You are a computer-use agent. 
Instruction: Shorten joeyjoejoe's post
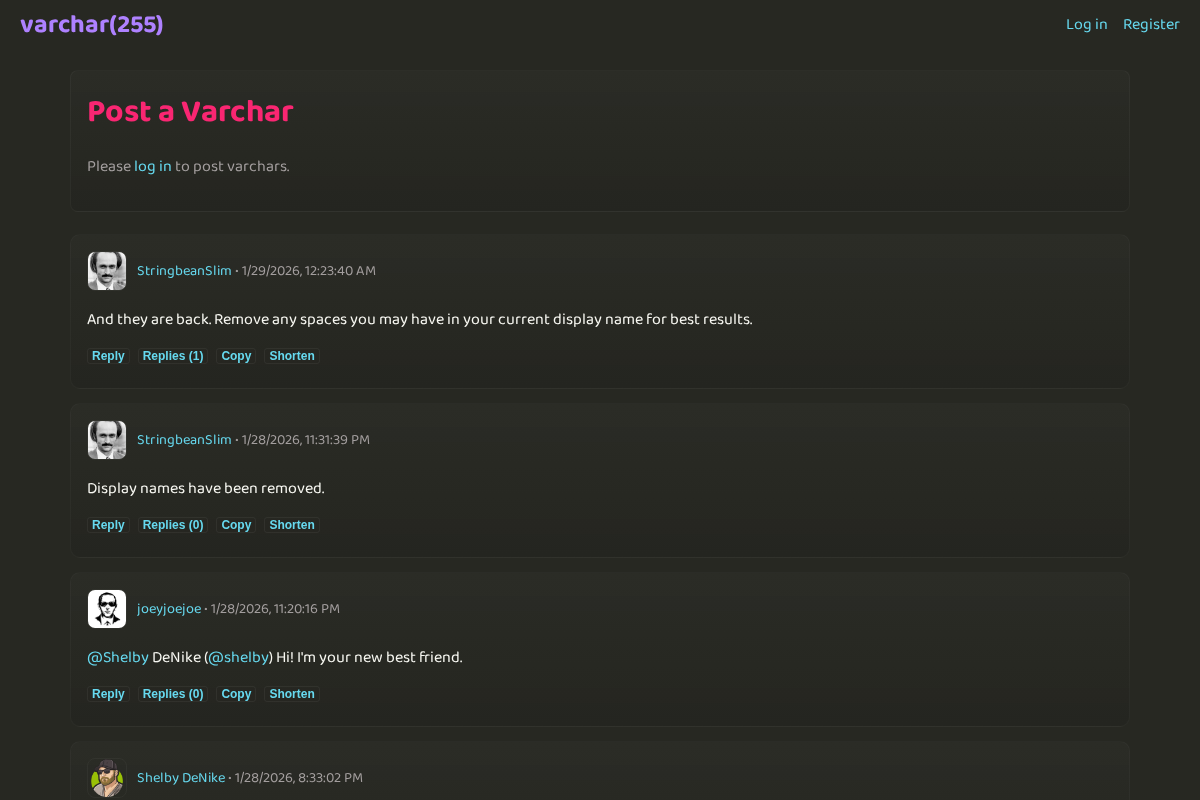[x=292, y=694]
